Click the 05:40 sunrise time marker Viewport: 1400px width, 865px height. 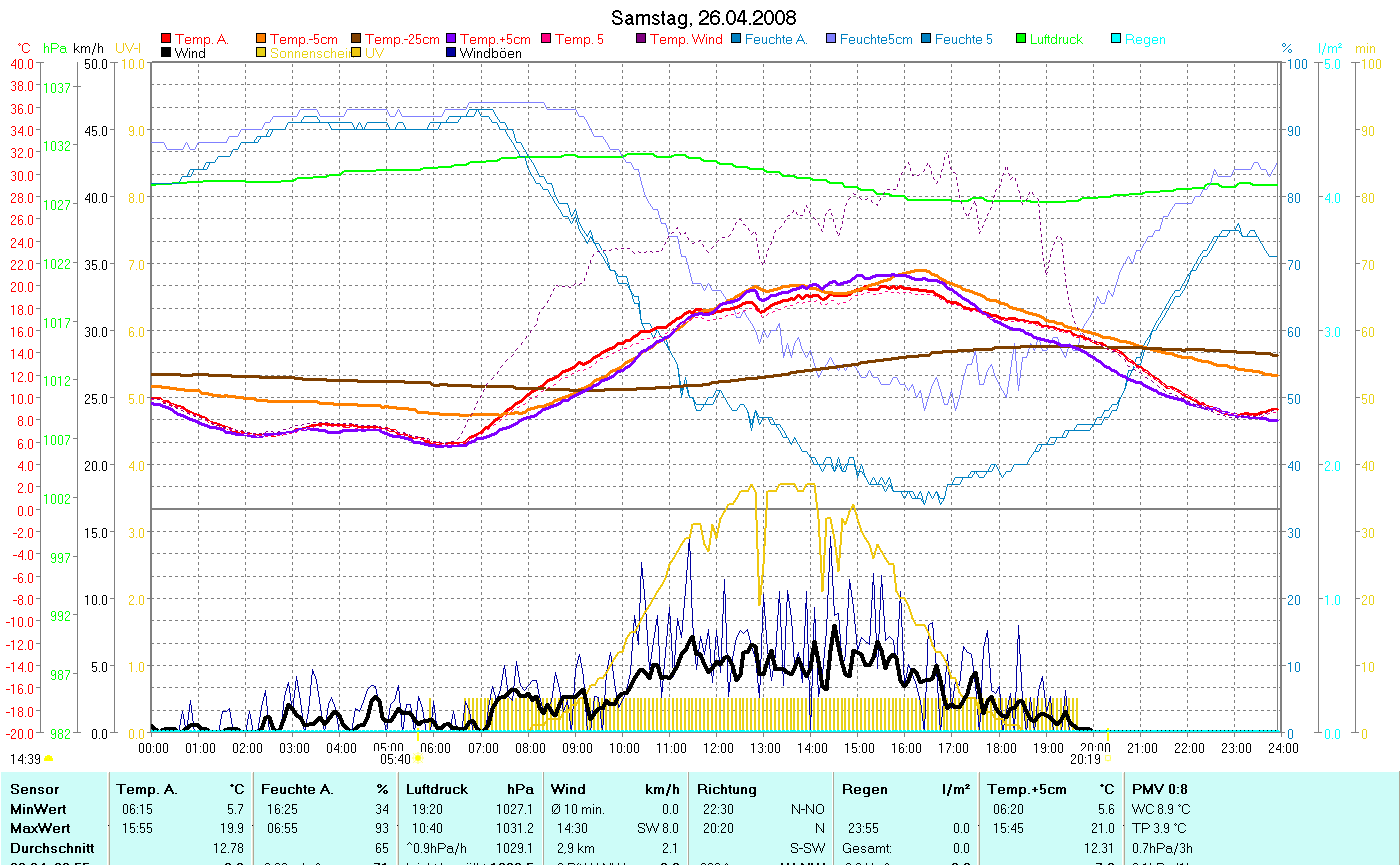point(396,760)
